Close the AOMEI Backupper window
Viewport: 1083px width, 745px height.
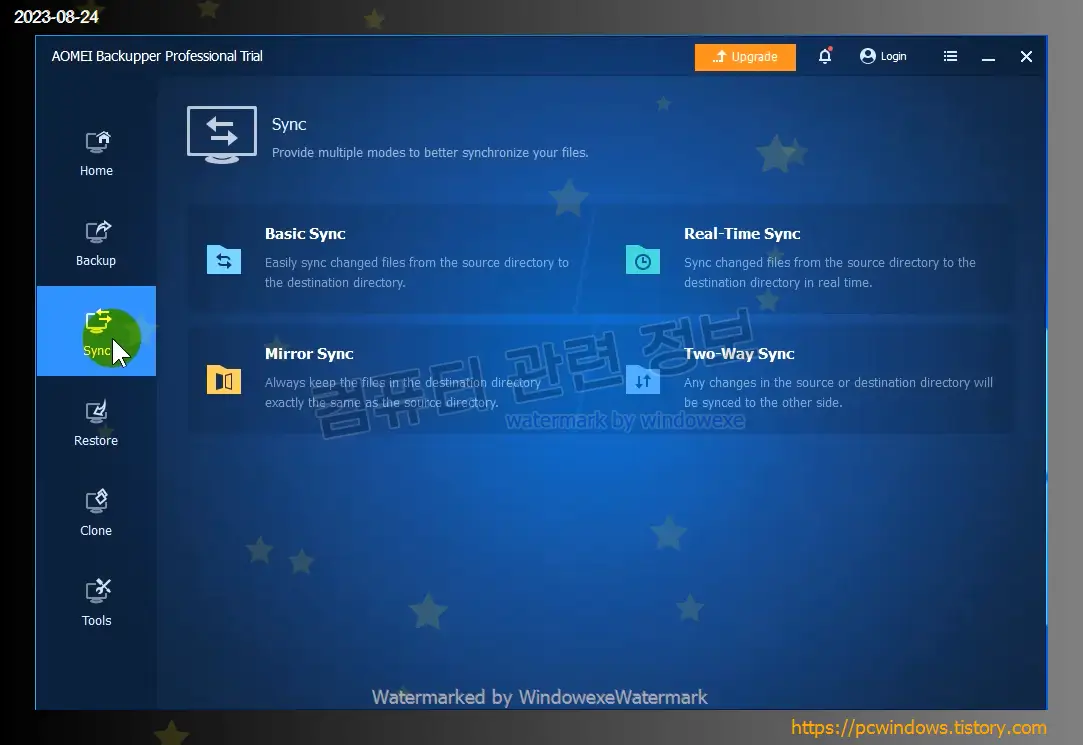click(1026, 57)
